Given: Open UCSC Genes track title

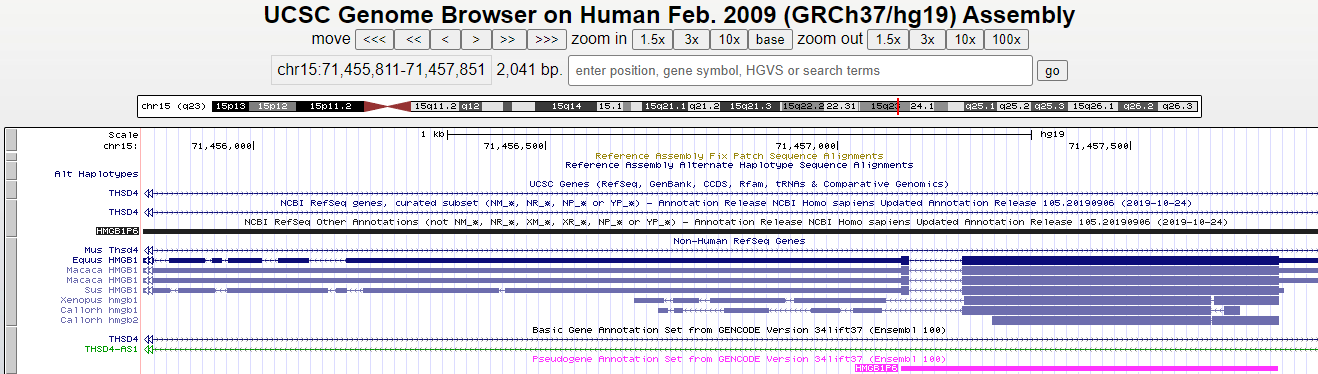Looking at the screenshot, I should point(739,184).
